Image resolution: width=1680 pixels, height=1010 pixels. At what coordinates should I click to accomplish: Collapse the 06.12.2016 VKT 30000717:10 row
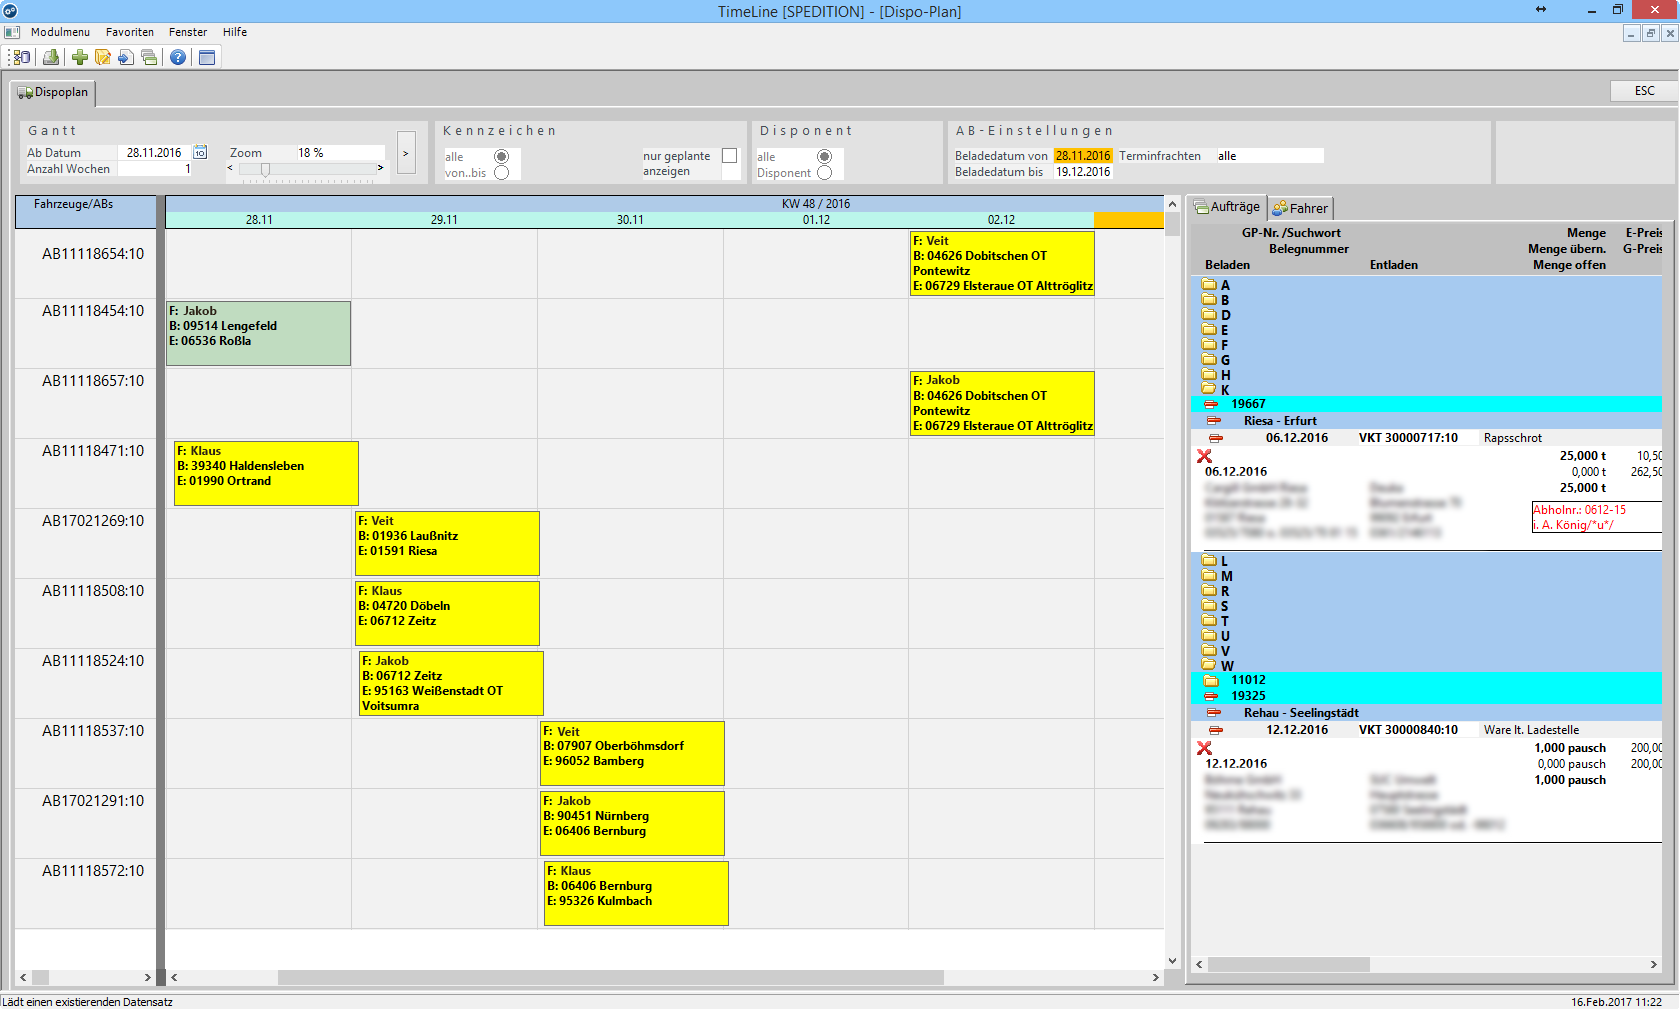(1216, 438)
